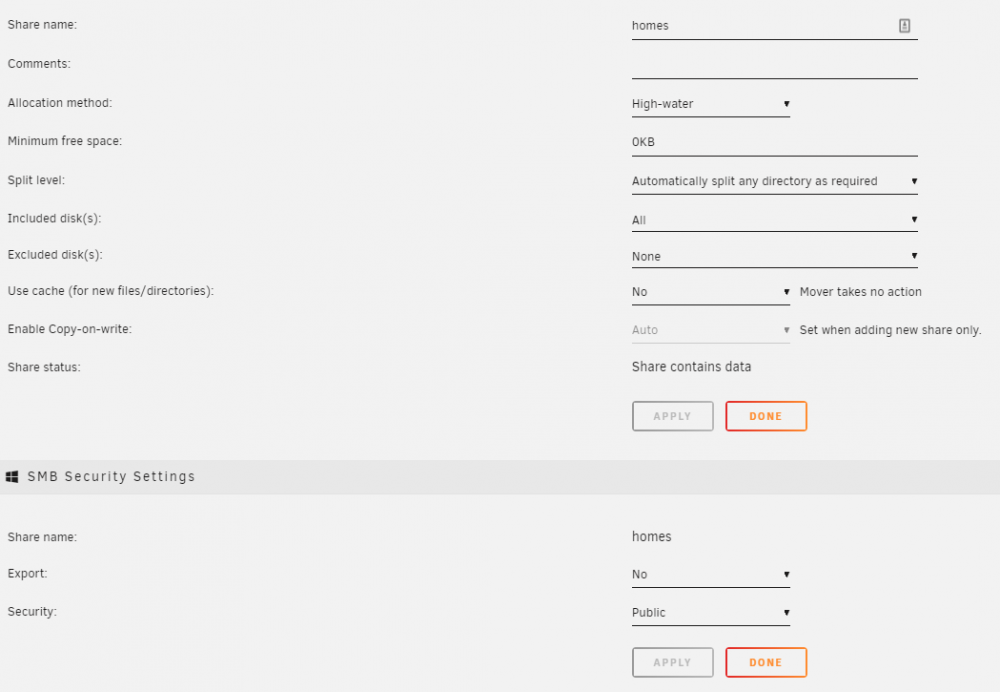Open the Use cache dropdown
Image resolution: width=1000 pixels, height=692 pixels.
[x=710, y=292]
